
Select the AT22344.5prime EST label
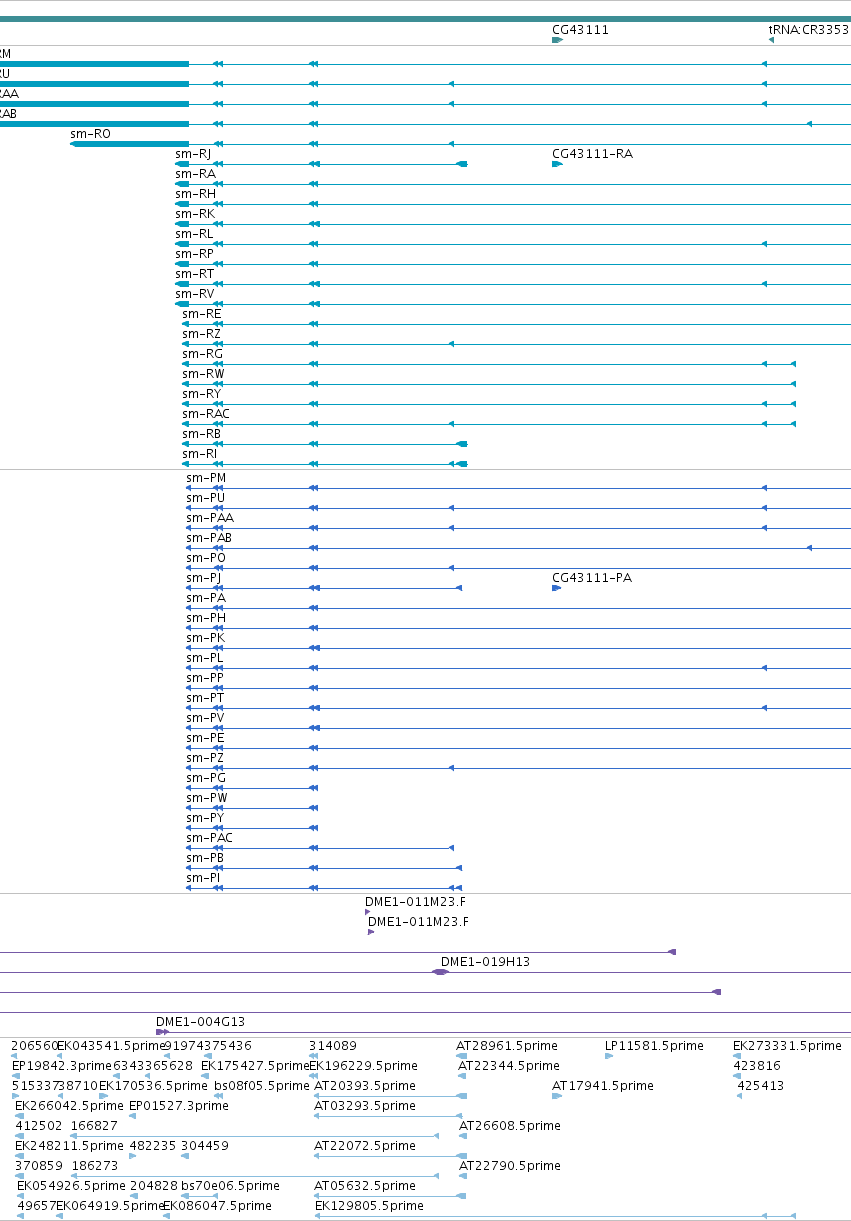508,1066
